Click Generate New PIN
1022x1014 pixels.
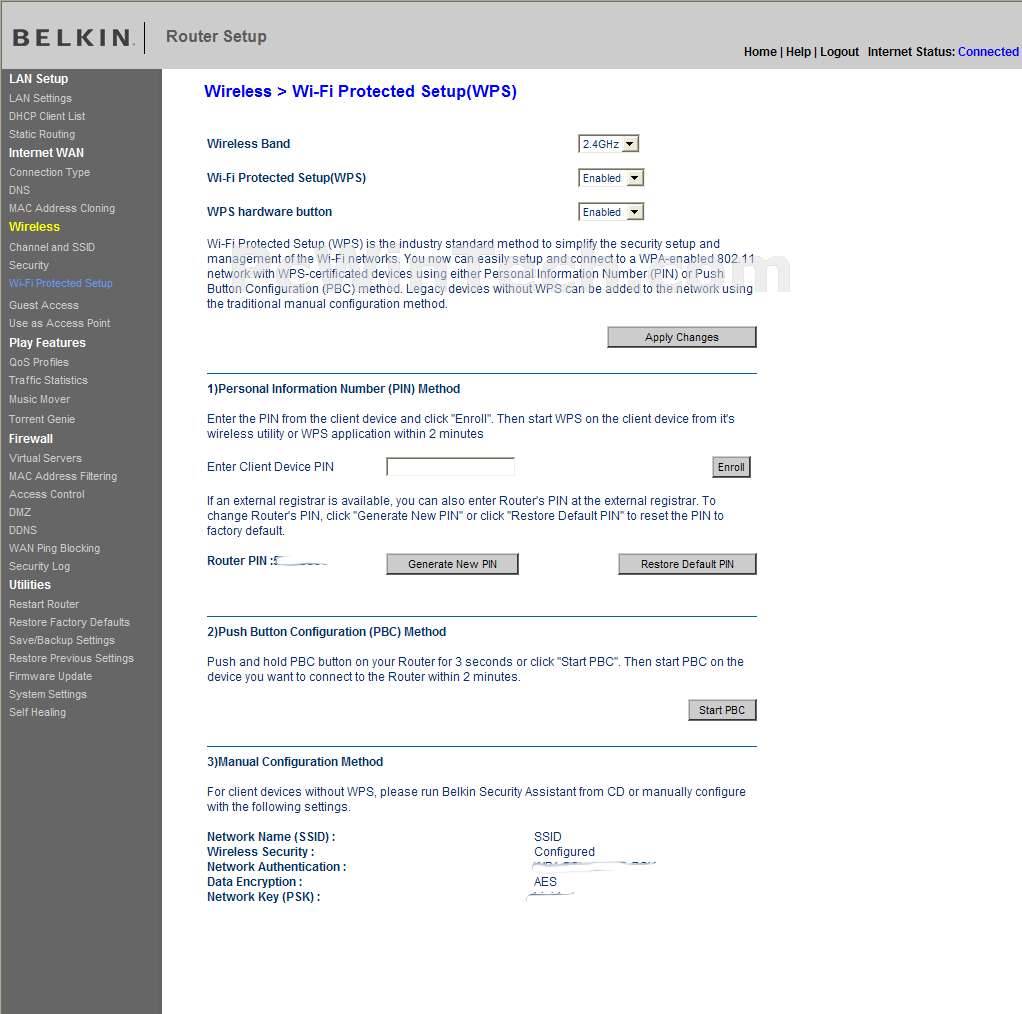452,564
